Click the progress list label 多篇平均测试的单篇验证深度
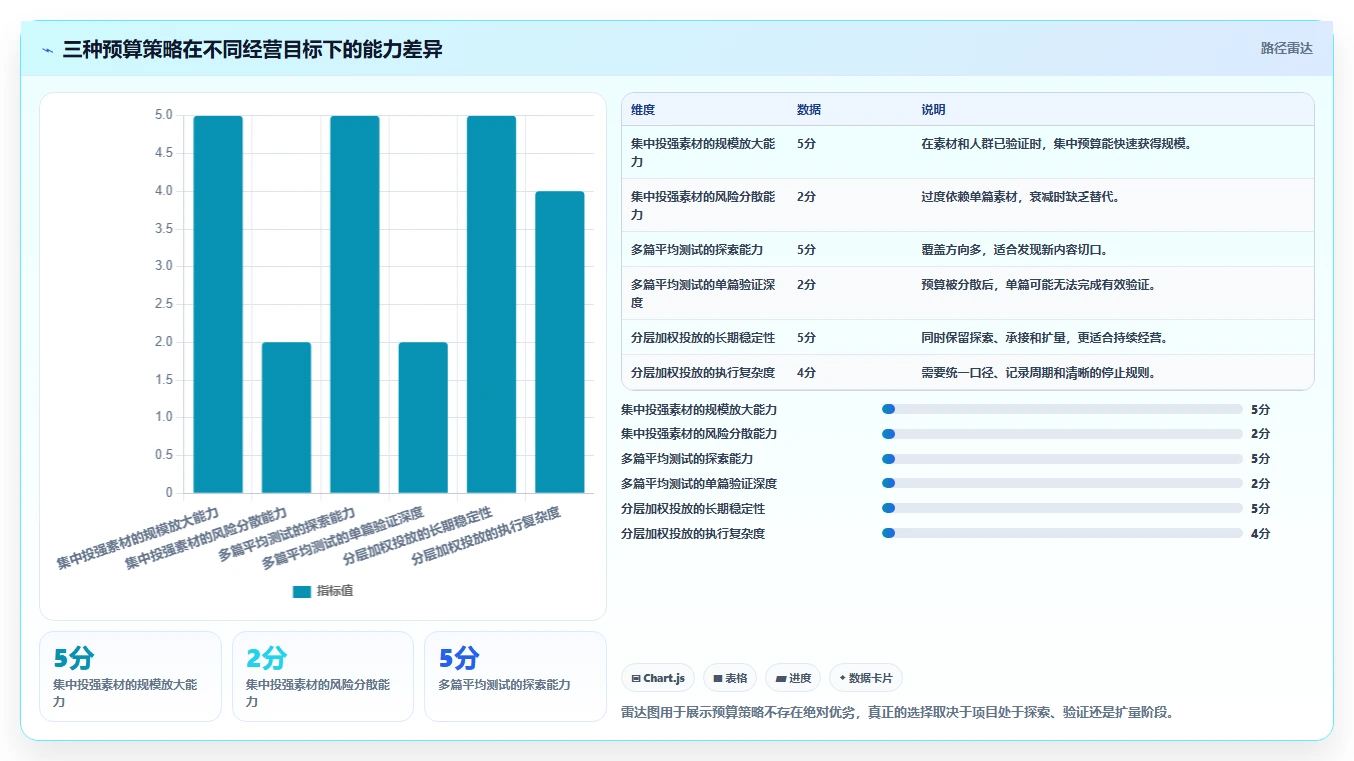The image size is (1354, 761). pyautogui.click(x=699, y=484)
